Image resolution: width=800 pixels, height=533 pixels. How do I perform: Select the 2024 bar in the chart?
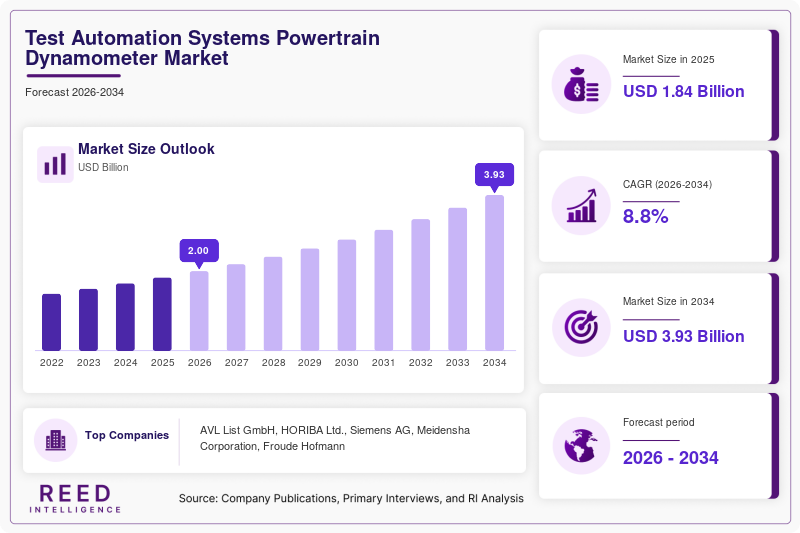126,317
